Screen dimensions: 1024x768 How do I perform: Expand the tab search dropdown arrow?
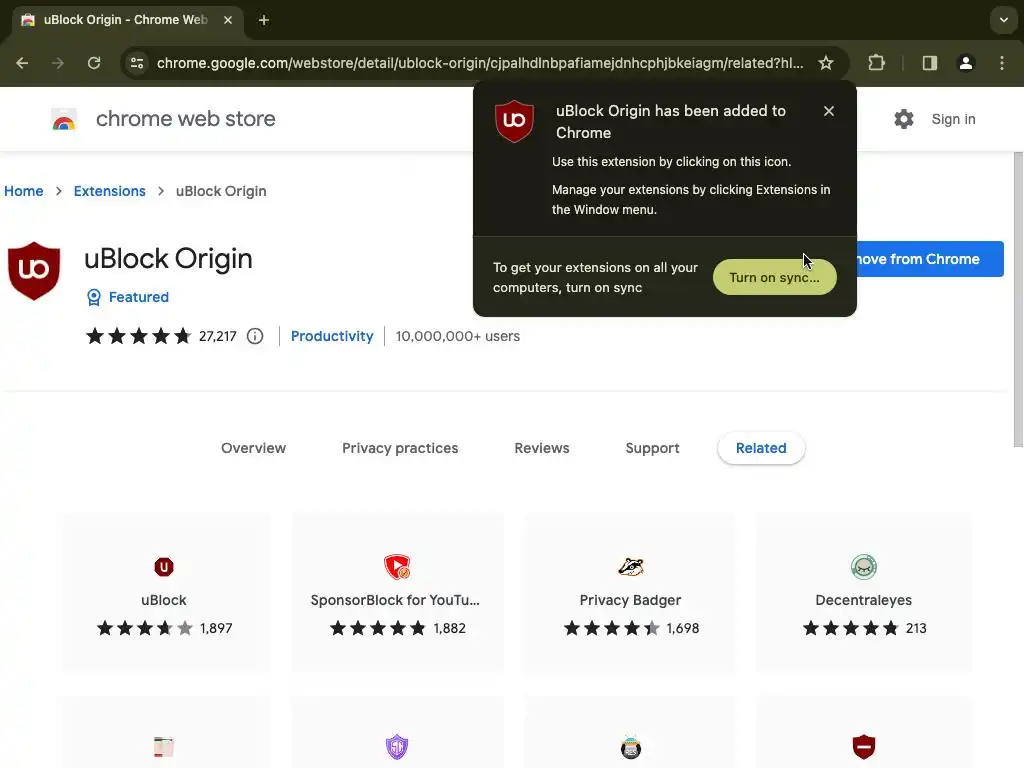coord(1004,20)
